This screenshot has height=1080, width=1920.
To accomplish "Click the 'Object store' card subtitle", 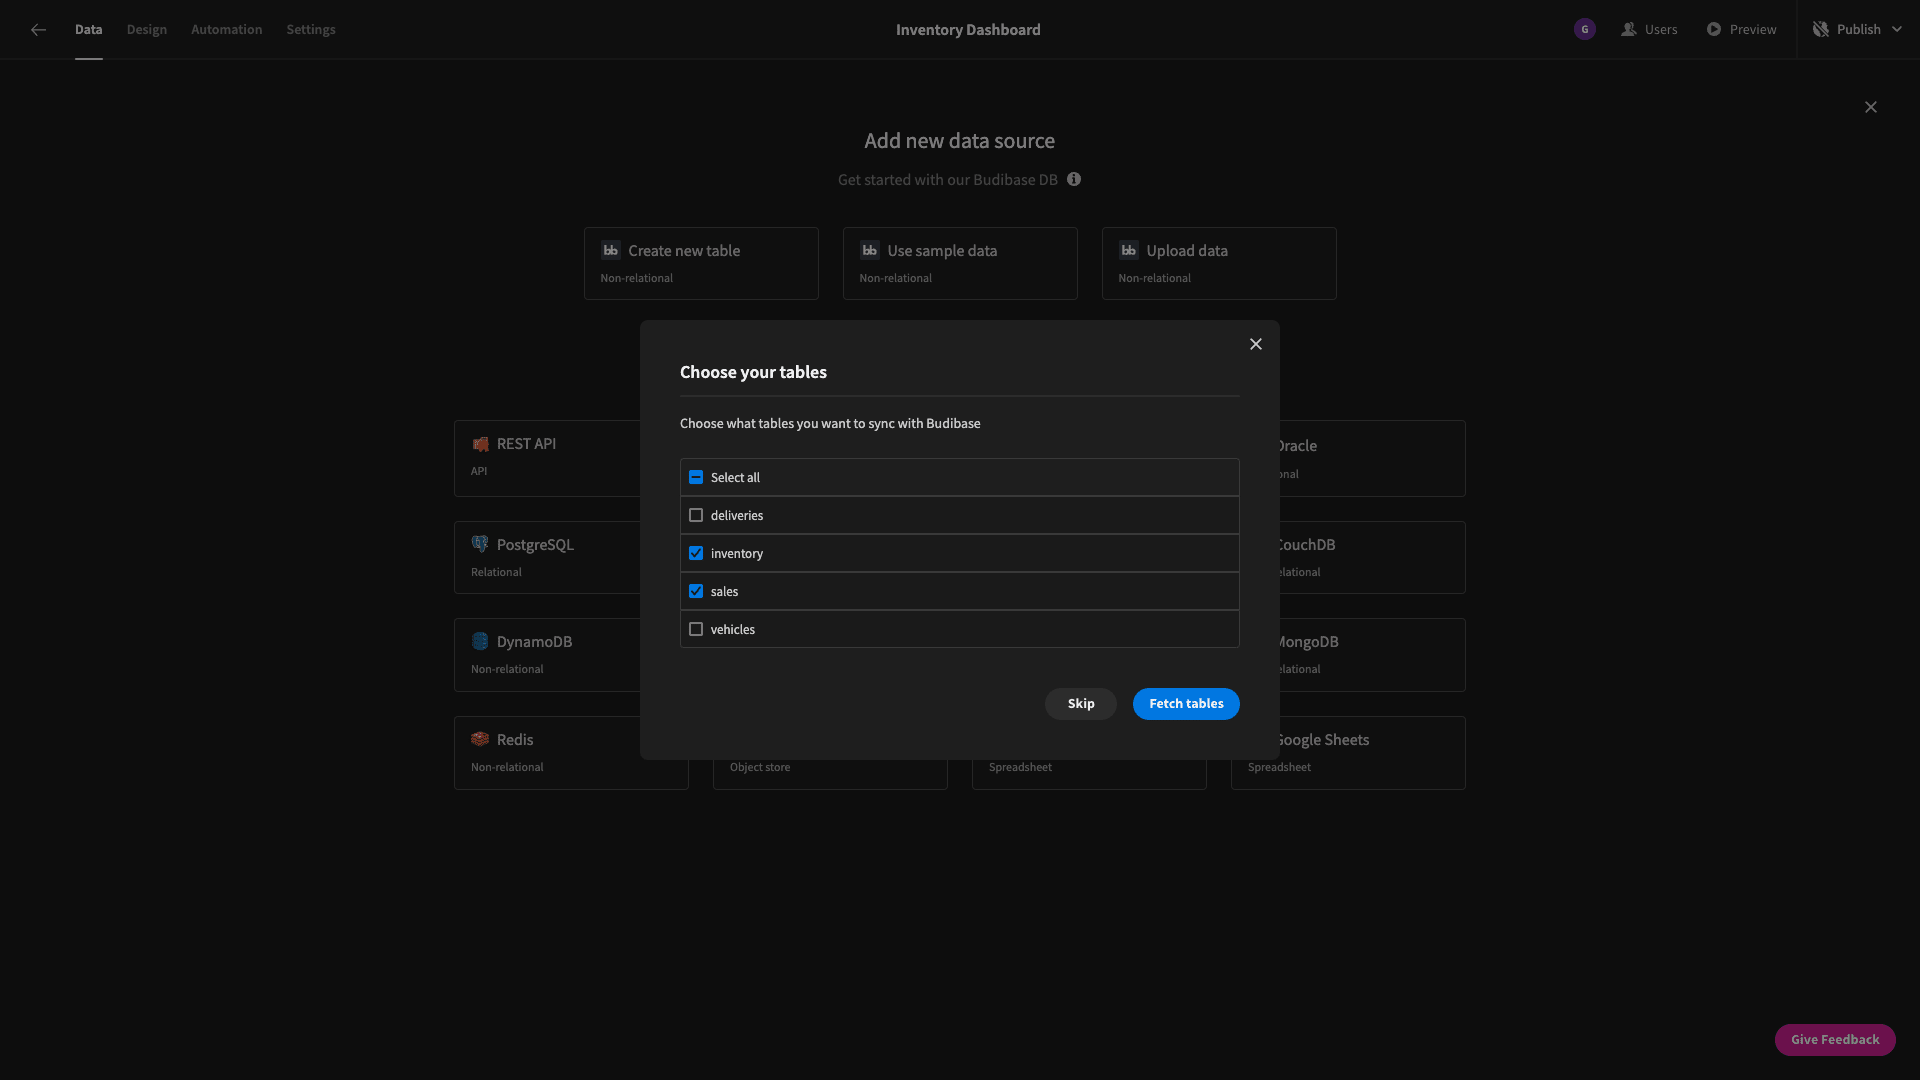I will [760, 767].
